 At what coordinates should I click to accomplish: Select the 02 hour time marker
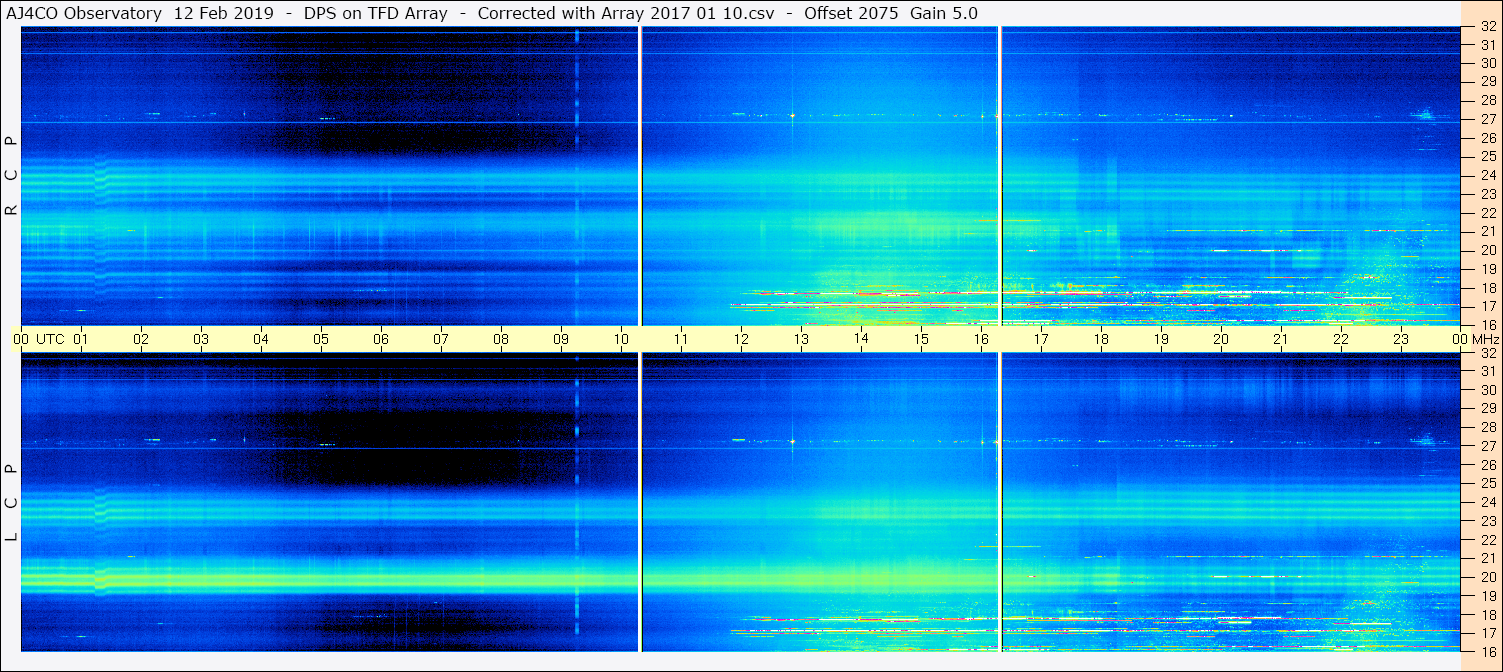click(x=141, y=339)
